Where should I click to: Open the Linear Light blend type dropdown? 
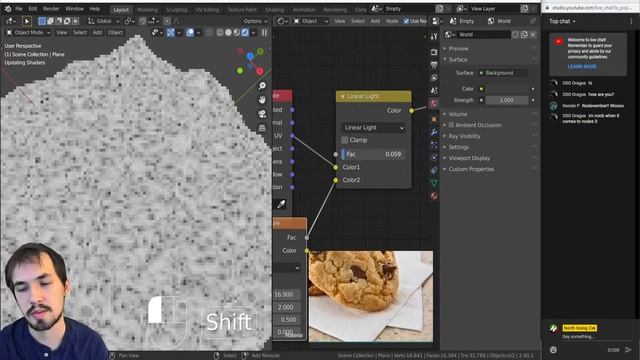coord(373,128)
